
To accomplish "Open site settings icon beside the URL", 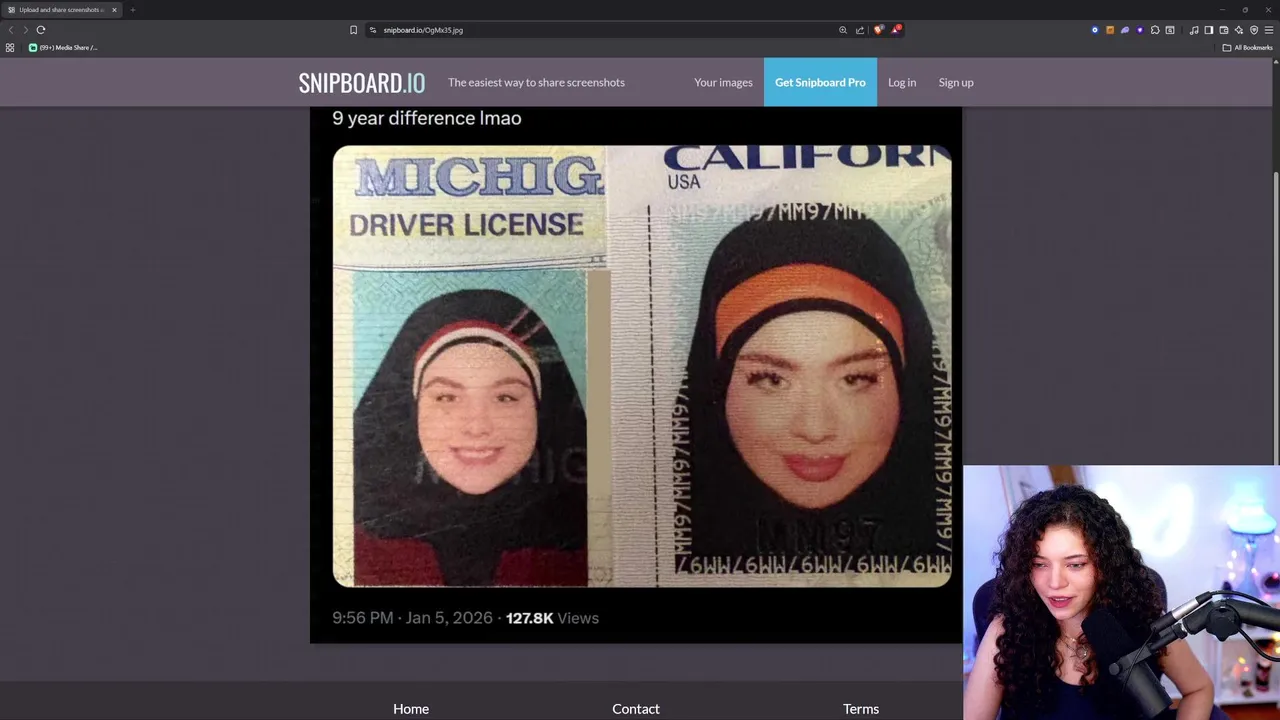I will click(372, 30).
